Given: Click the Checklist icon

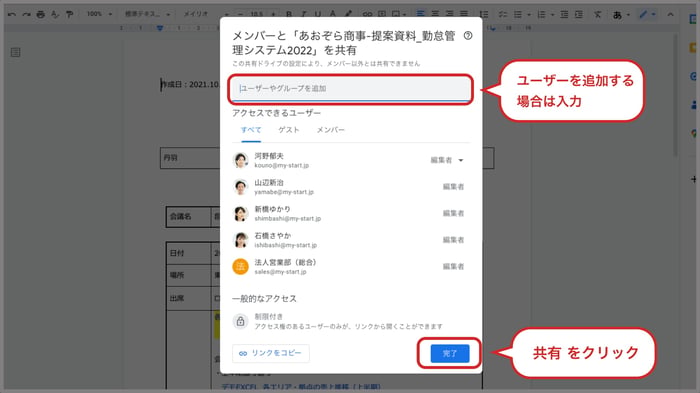Looking at the screenshot, I should (503, 14).
